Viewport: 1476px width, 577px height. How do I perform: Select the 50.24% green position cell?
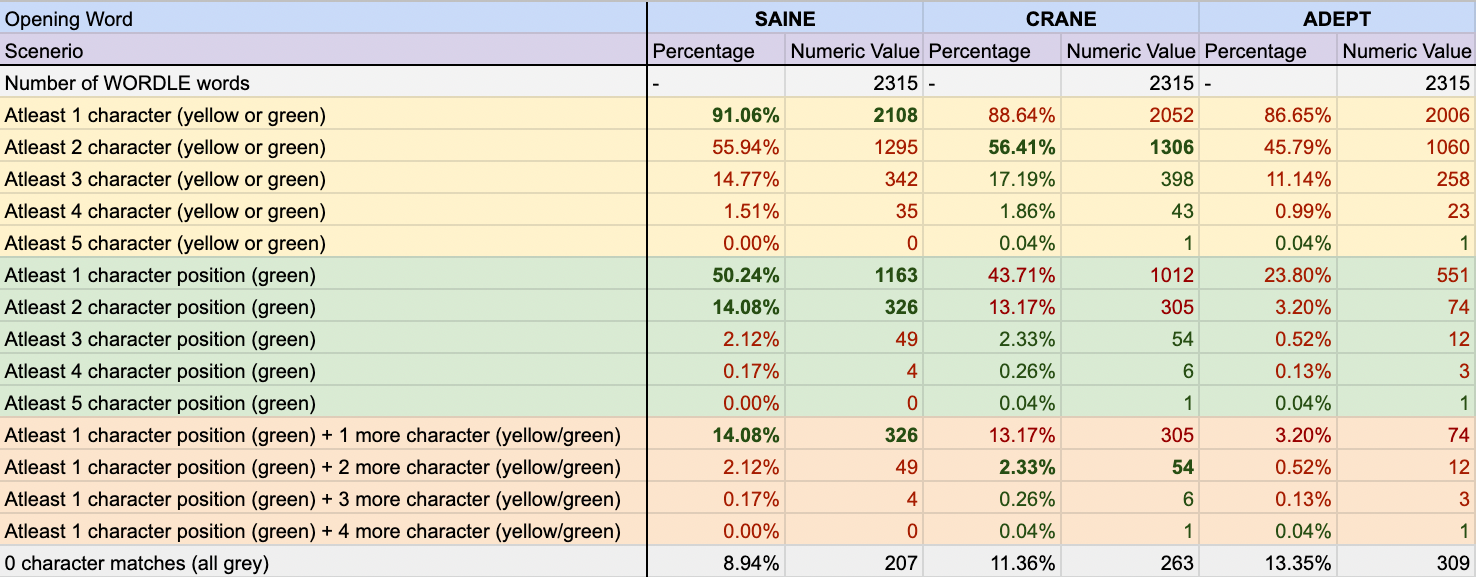pyautogui.click(x=747, y=275)
